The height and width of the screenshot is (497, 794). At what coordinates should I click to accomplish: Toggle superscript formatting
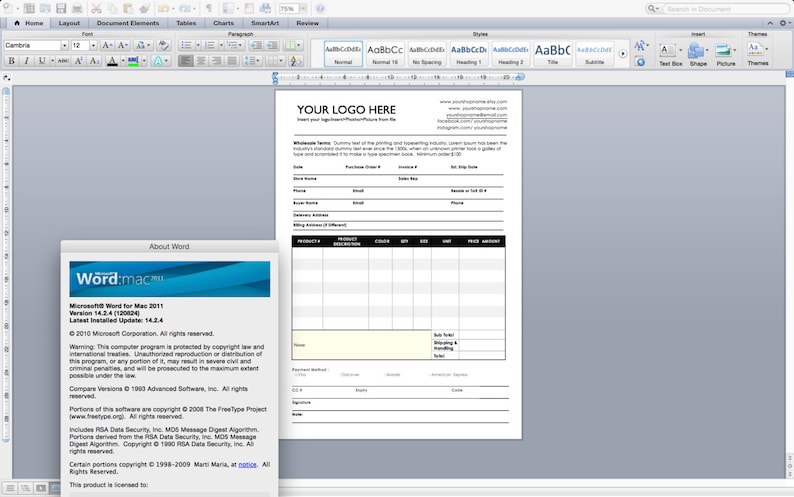[79, 61]
